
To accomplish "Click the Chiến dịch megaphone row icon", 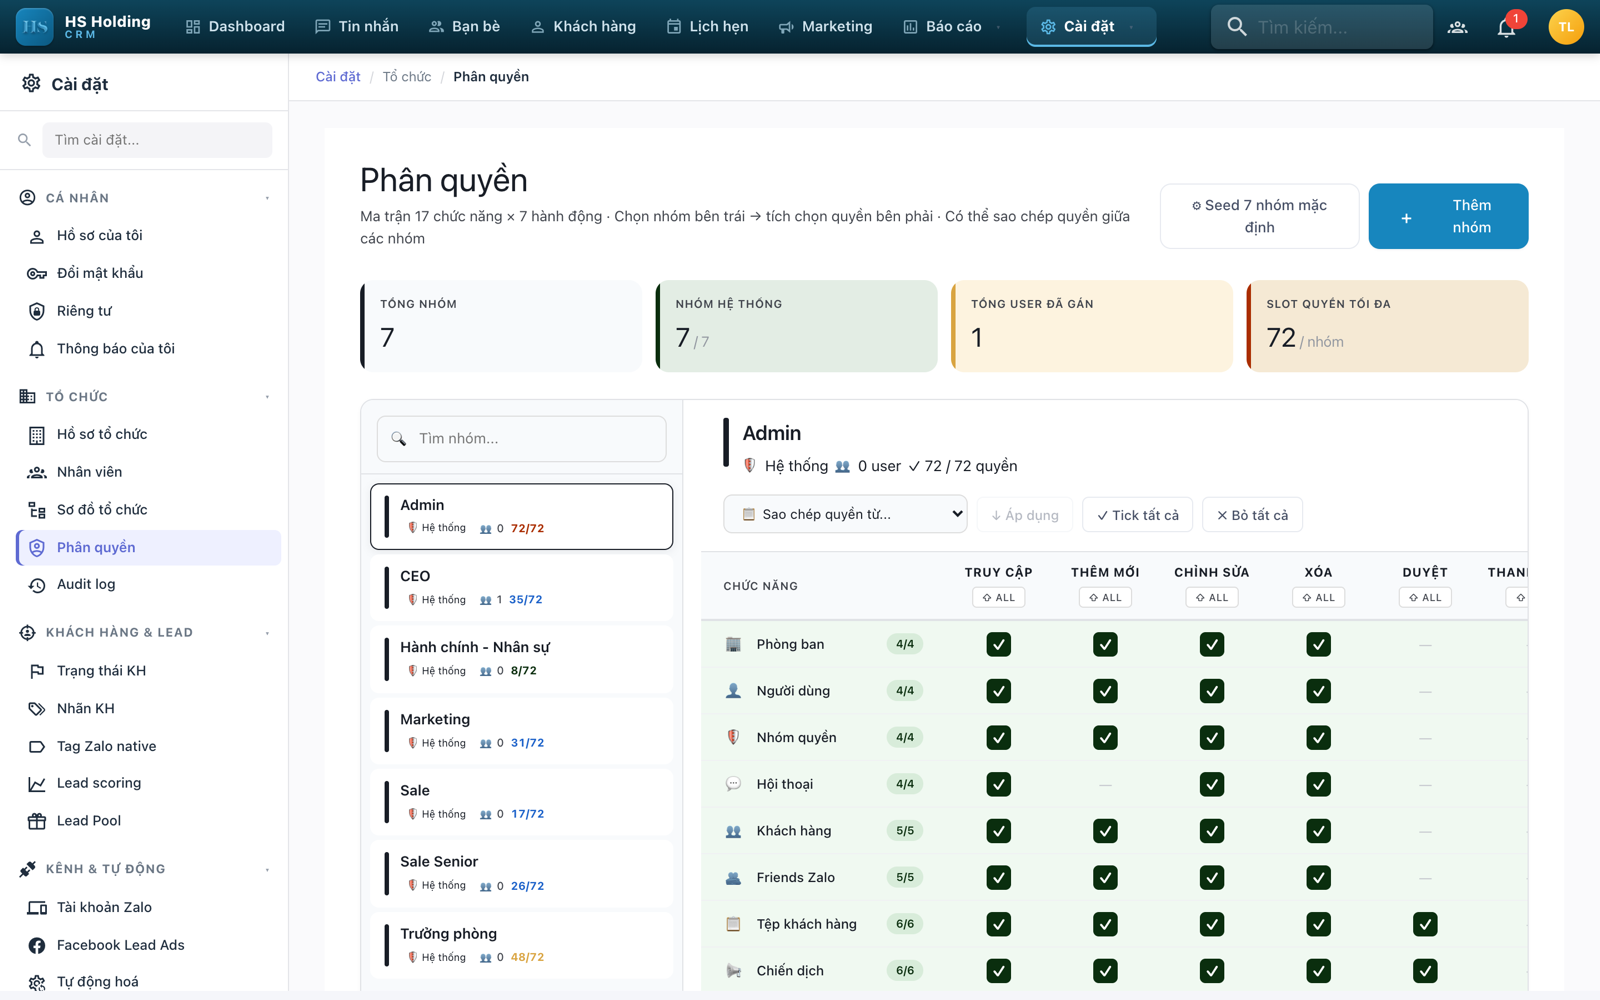I will [x=733, y=971].
